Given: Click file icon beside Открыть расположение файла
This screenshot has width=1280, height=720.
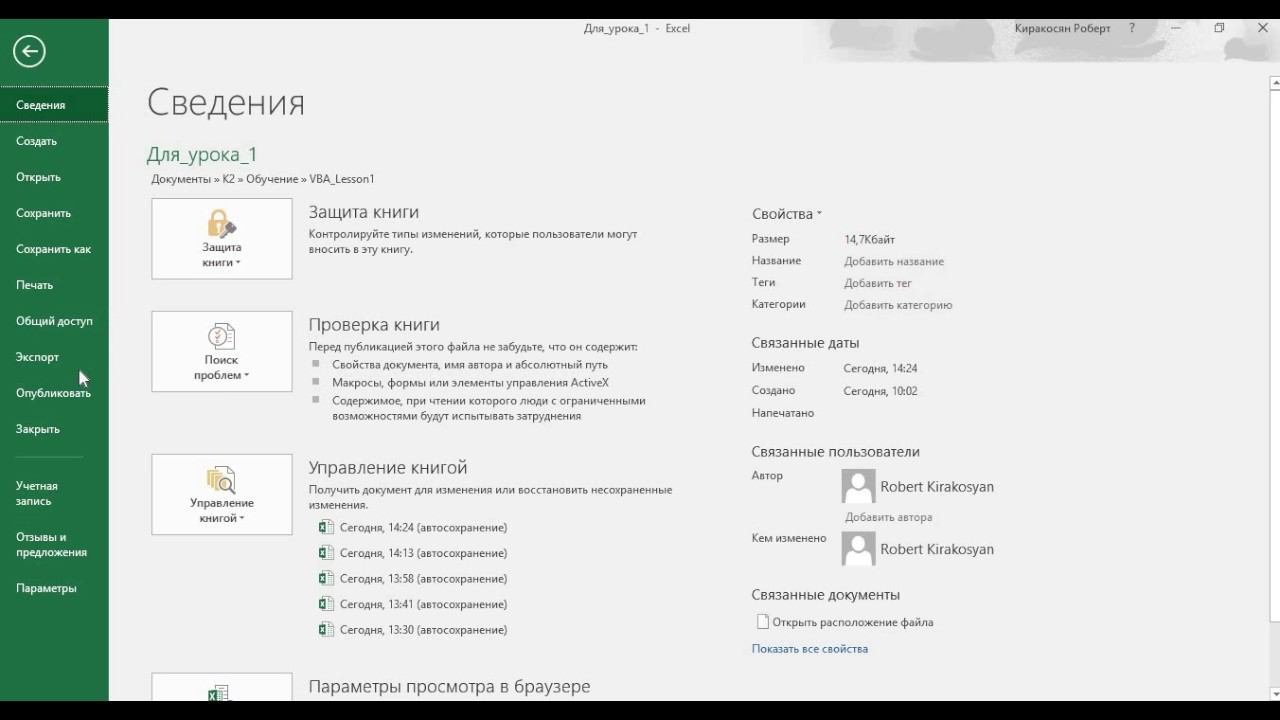Looking at the screenshot, I should tap(763, 622).
